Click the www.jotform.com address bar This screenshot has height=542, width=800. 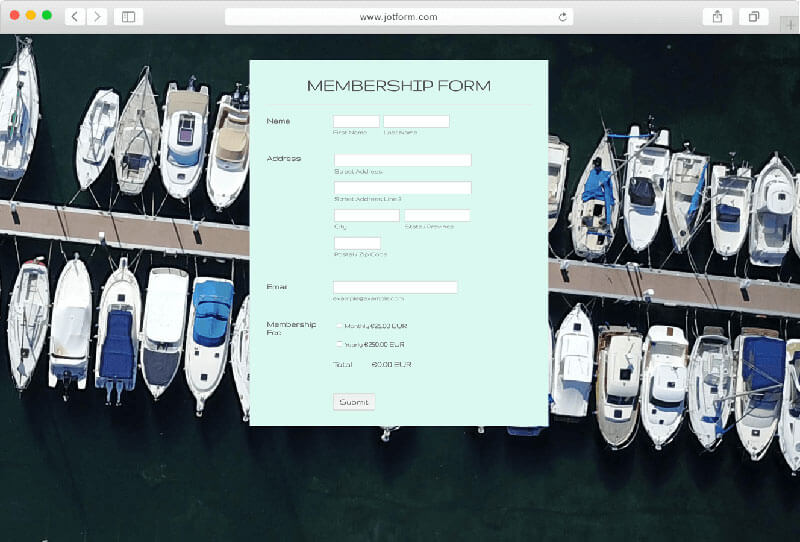pyautogui.click(x=398, y=17)
